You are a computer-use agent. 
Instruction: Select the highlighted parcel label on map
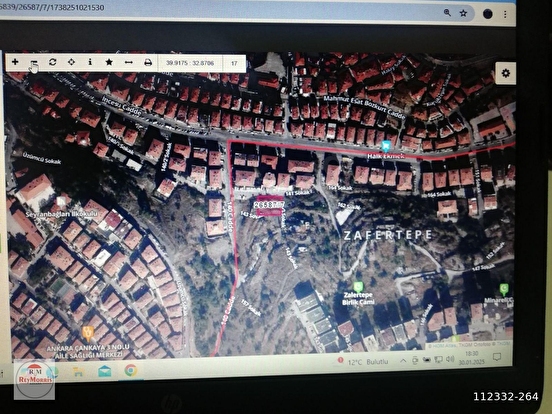pos(270,205)
